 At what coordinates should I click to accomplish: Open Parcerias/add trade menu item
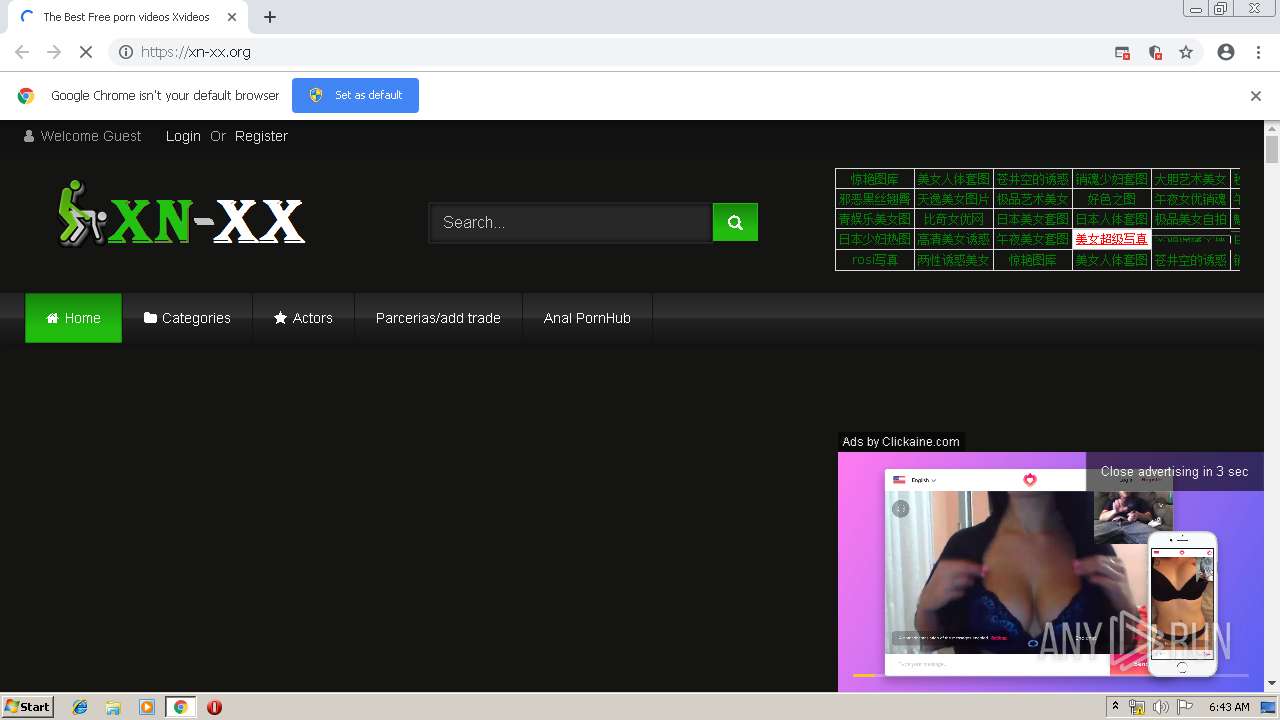(x=438, y=318)
